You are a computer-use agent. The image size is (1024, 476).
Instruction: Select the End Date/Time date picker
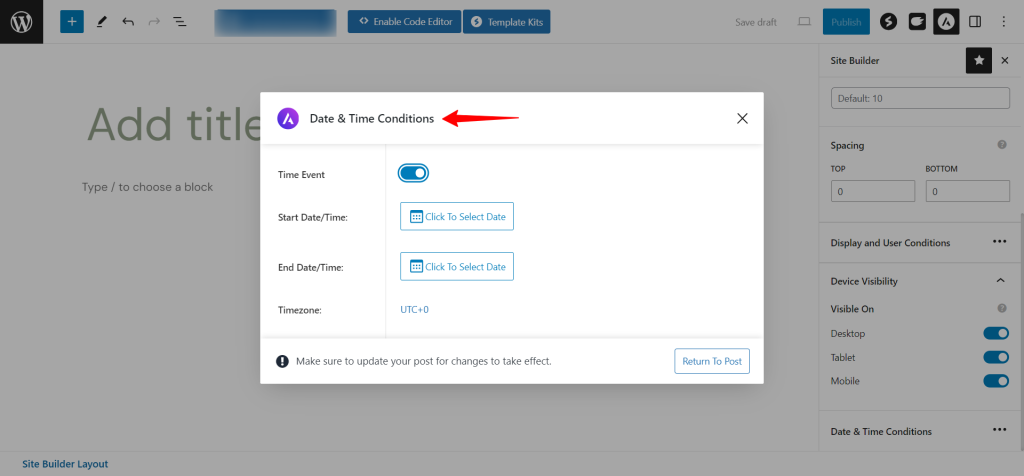457,266
